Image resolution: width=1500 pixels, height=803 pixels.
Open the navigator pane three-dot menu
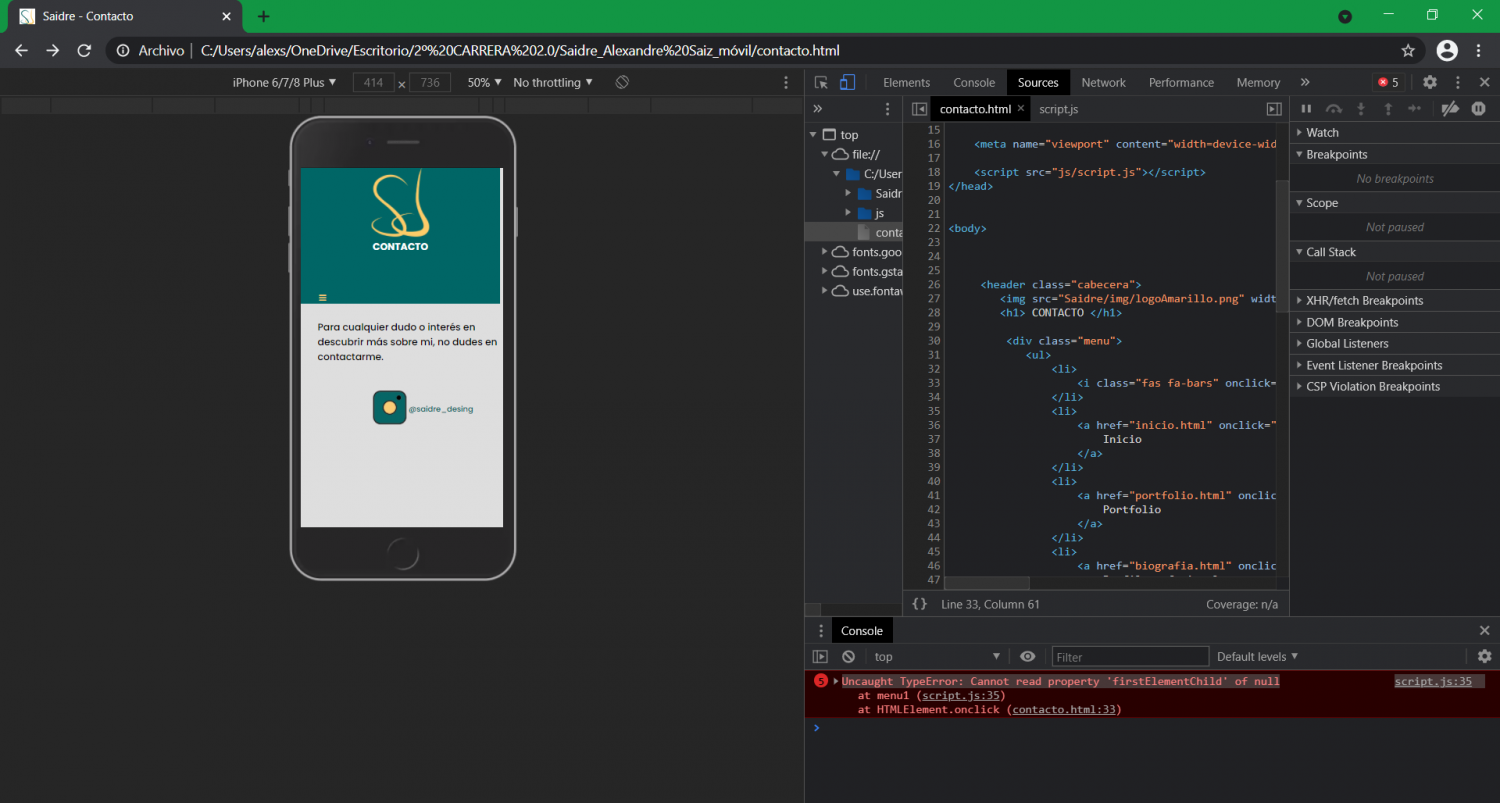(x=887, y=109)
